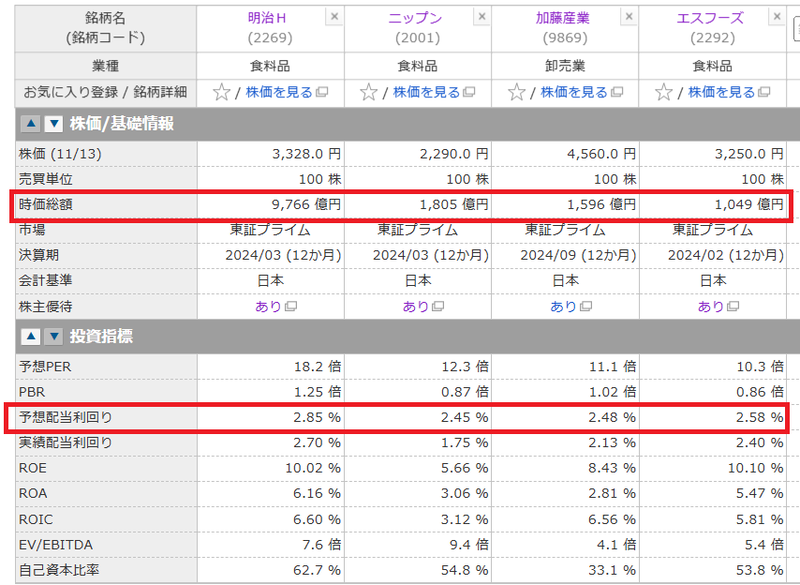This screenshot has width=800, height=585.
Task: Open 株主優待 あり link for エスフーズ
Action: click(x=711, y=307)
